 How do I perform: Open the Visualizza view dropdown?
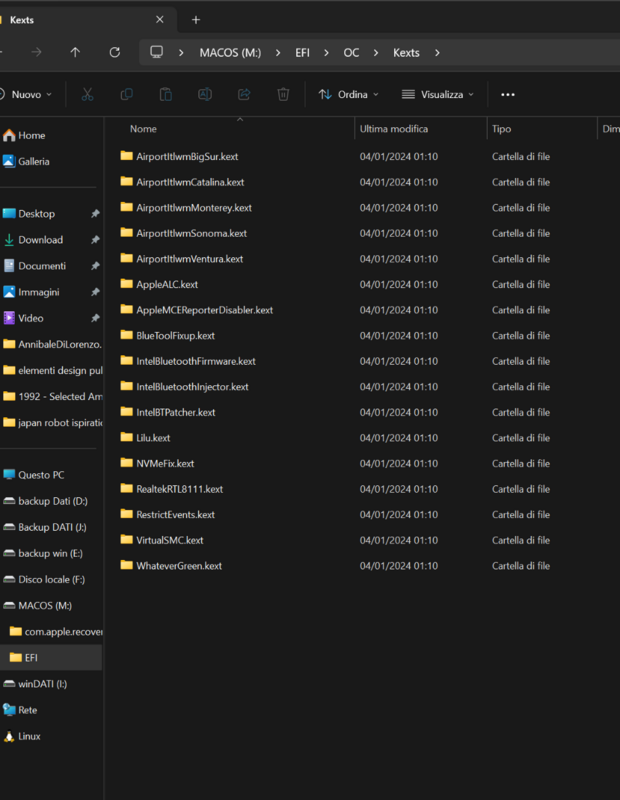pos(438,94)
